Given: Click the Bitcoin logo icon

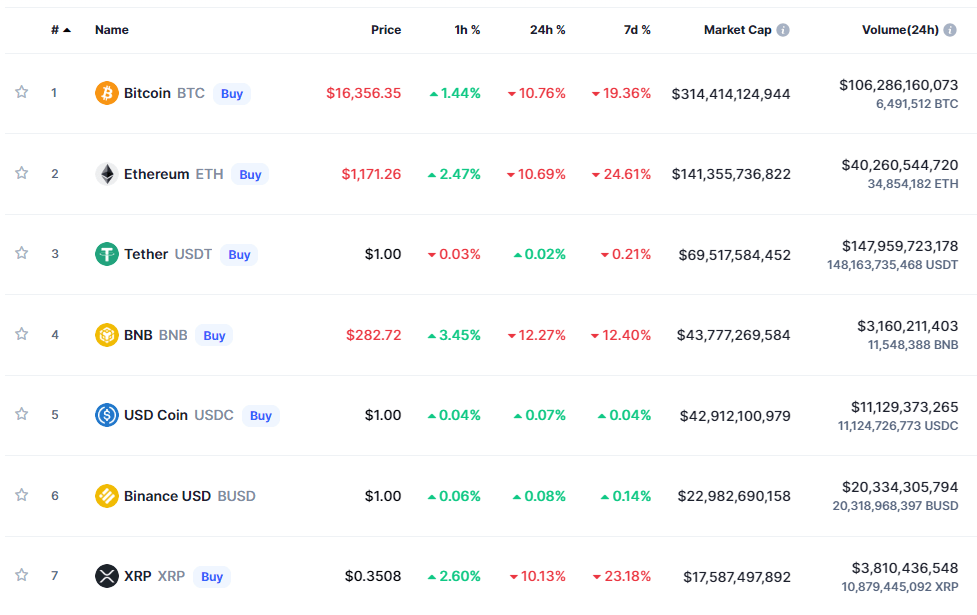Looking at the screenshot, I should pos(106,93).
